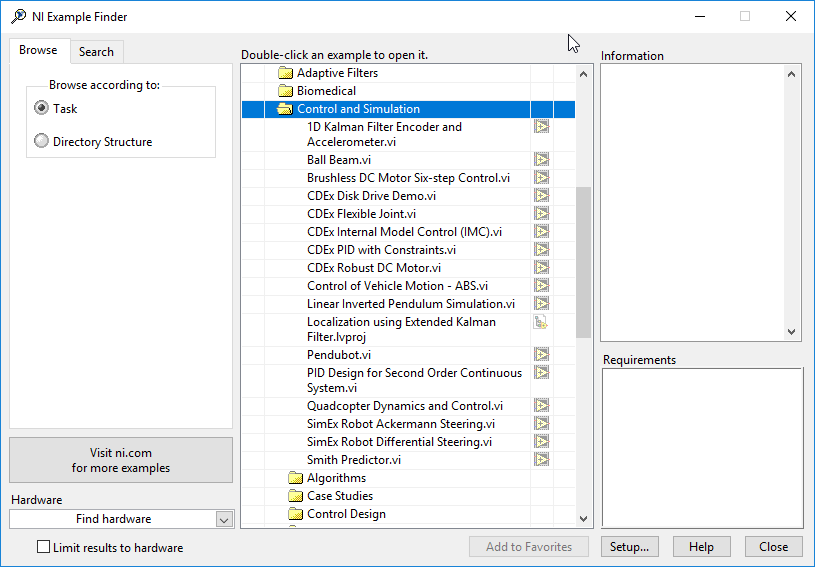The width and height of the screenshot is (815, 567).
Task: Click the example list scroll down arrow
Action: 583,519
